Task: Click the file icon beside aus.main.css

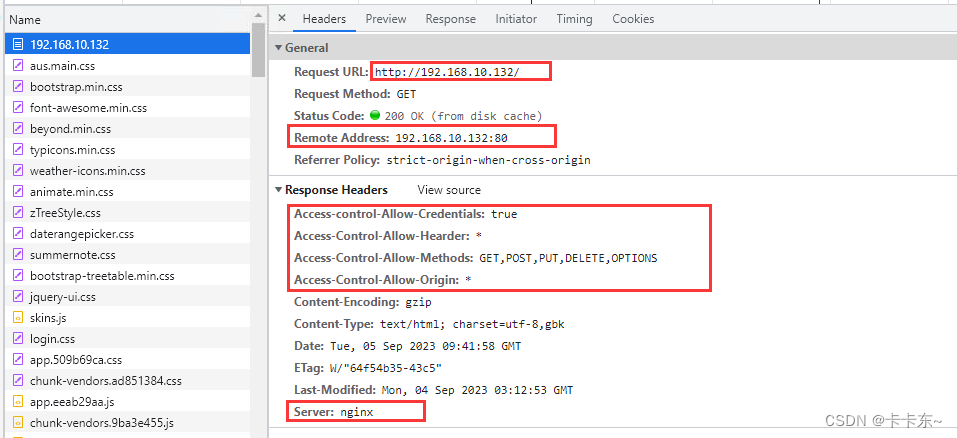Action: click(x=18, y=65)
